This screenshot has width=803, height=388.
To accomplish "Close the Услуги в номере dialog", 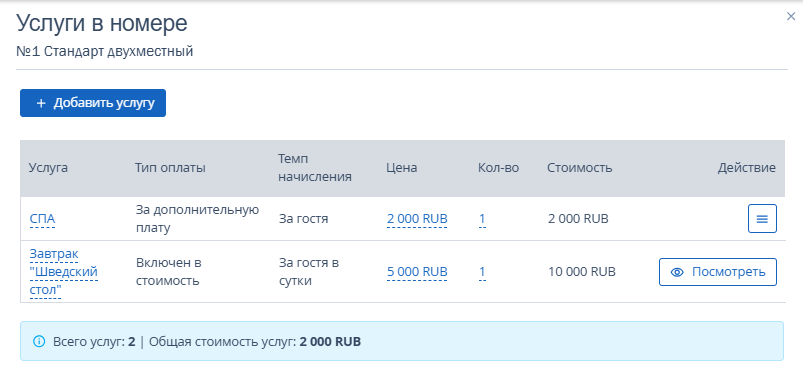I will pos(791,16).
